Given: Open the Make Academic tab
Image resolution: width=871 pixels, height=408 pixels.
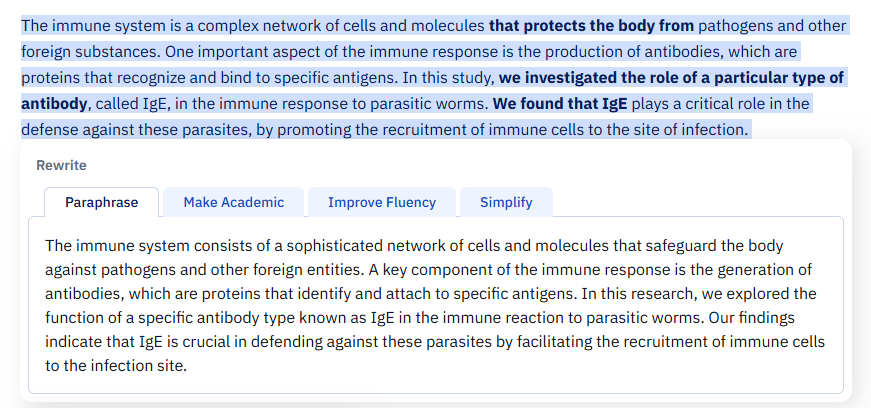Looking at the screenshot, I should 233,202.
